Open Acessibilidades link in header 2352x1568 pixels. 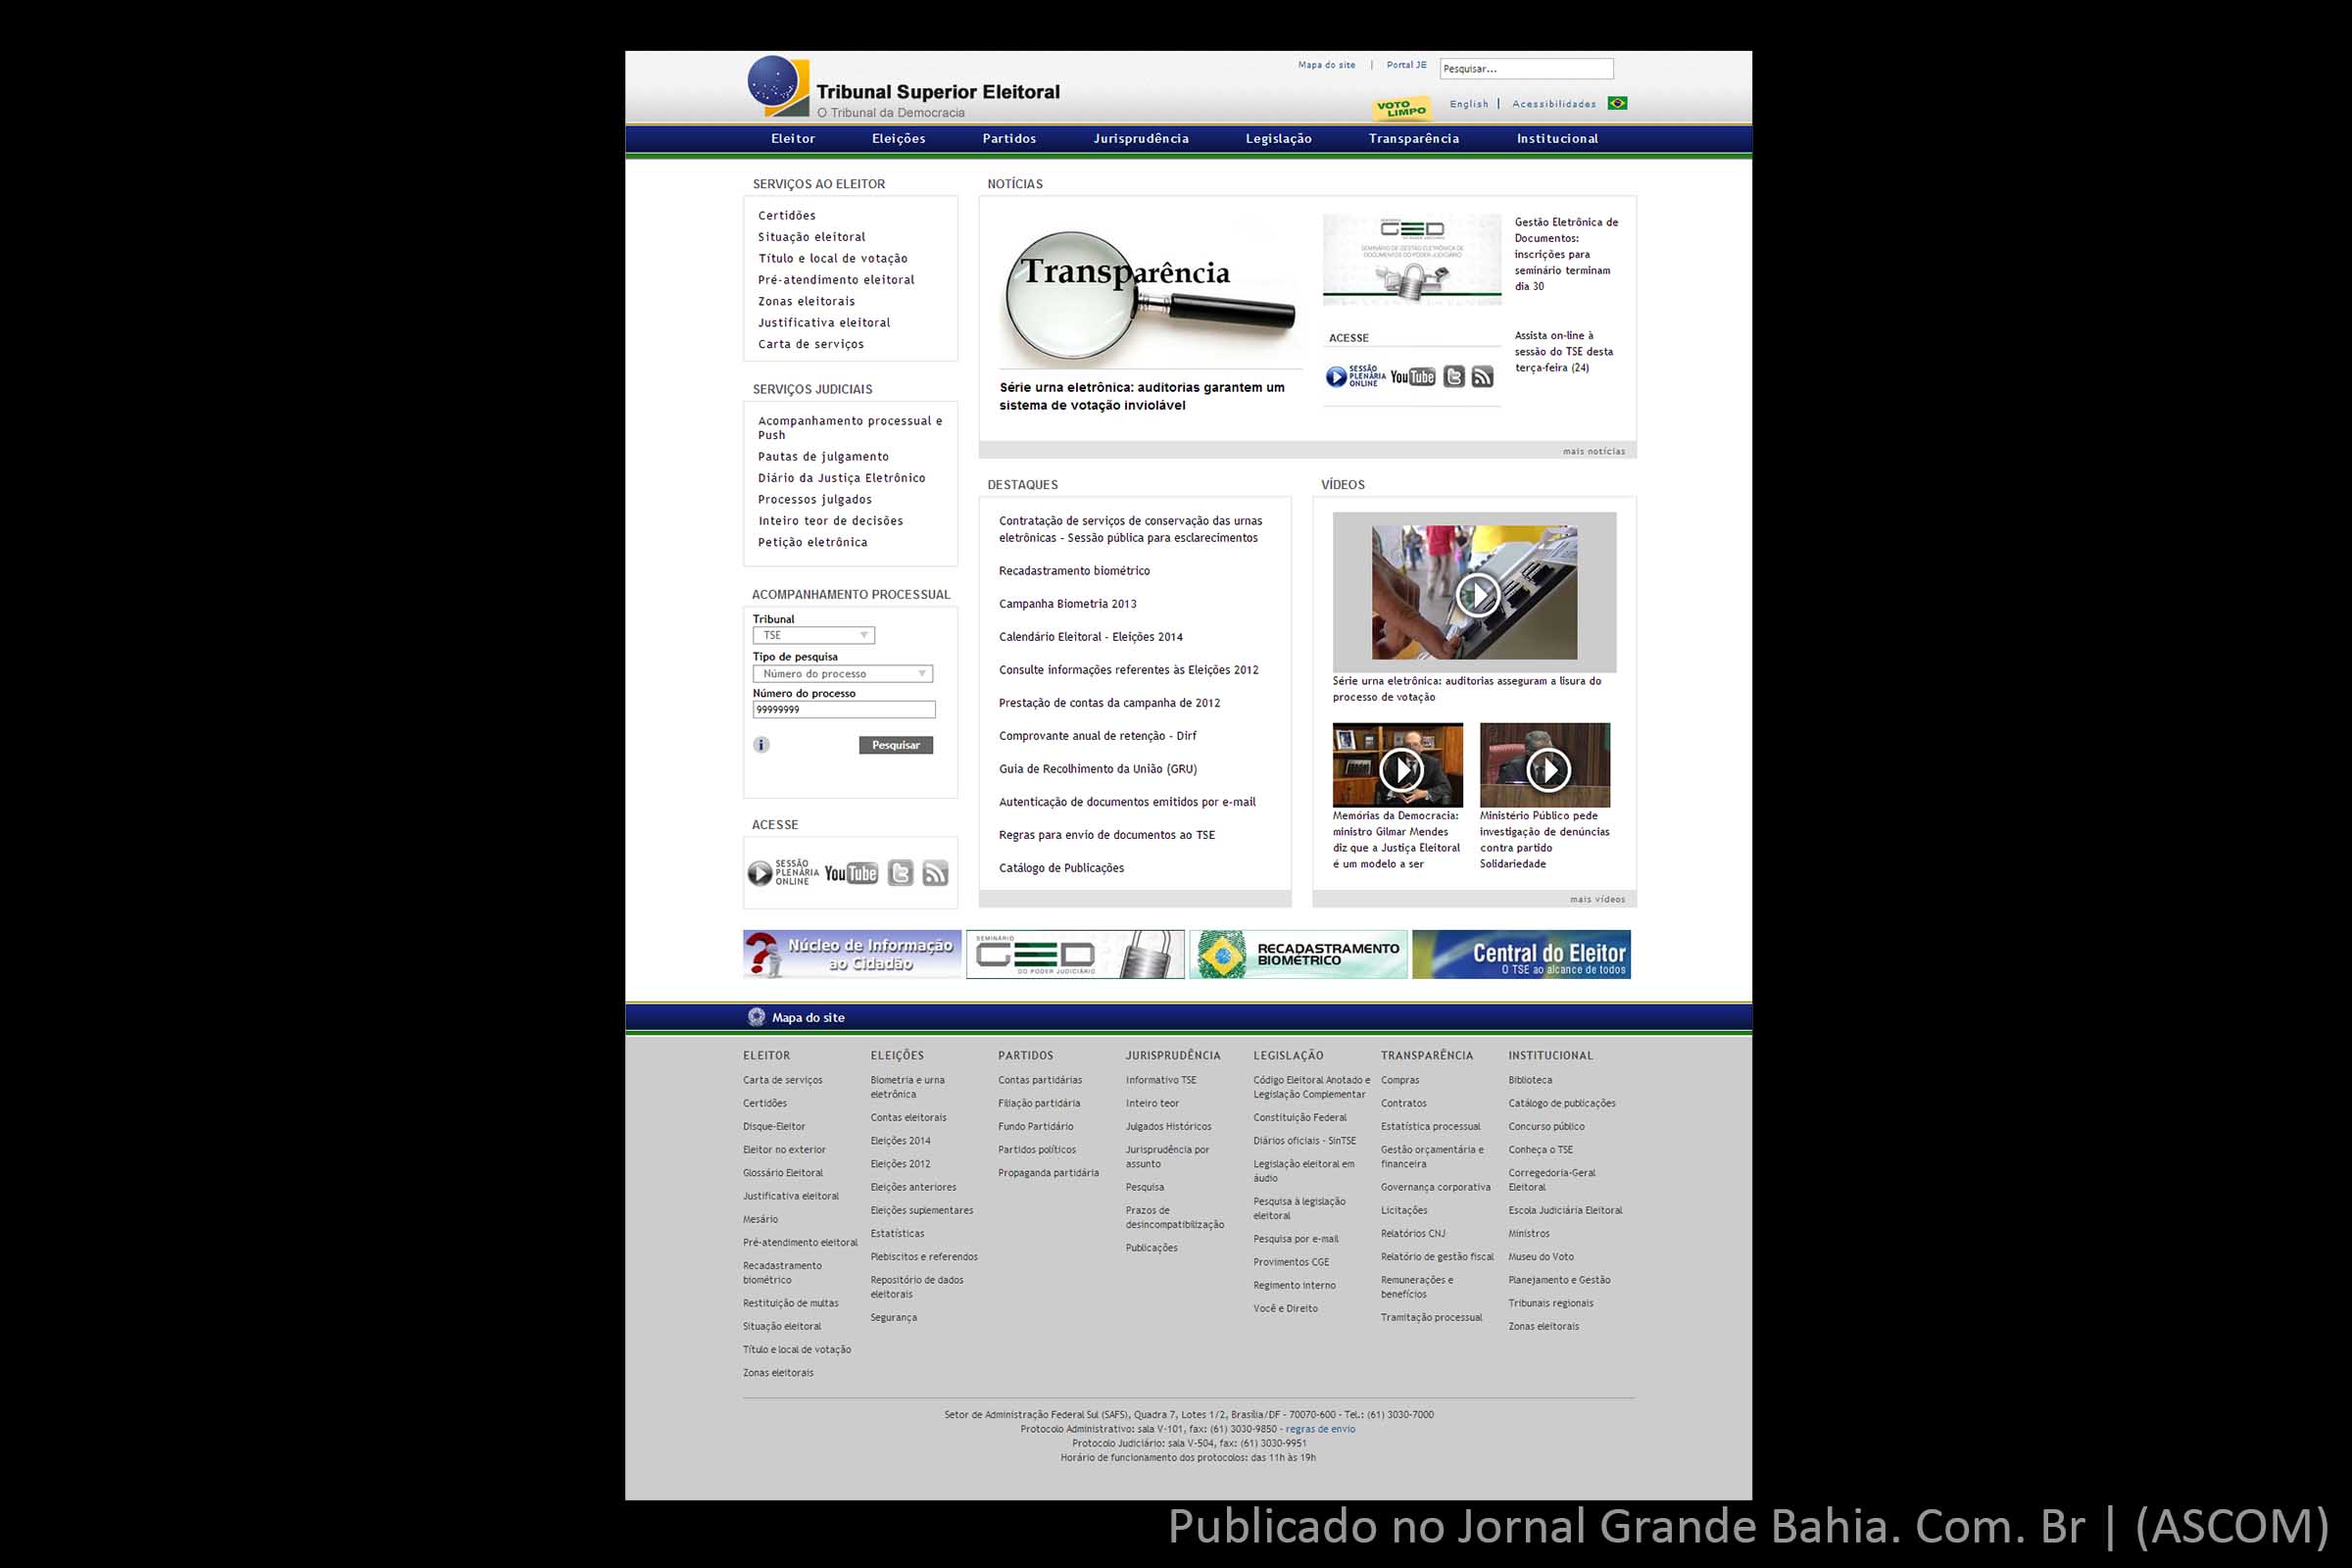pos(1554,104)
